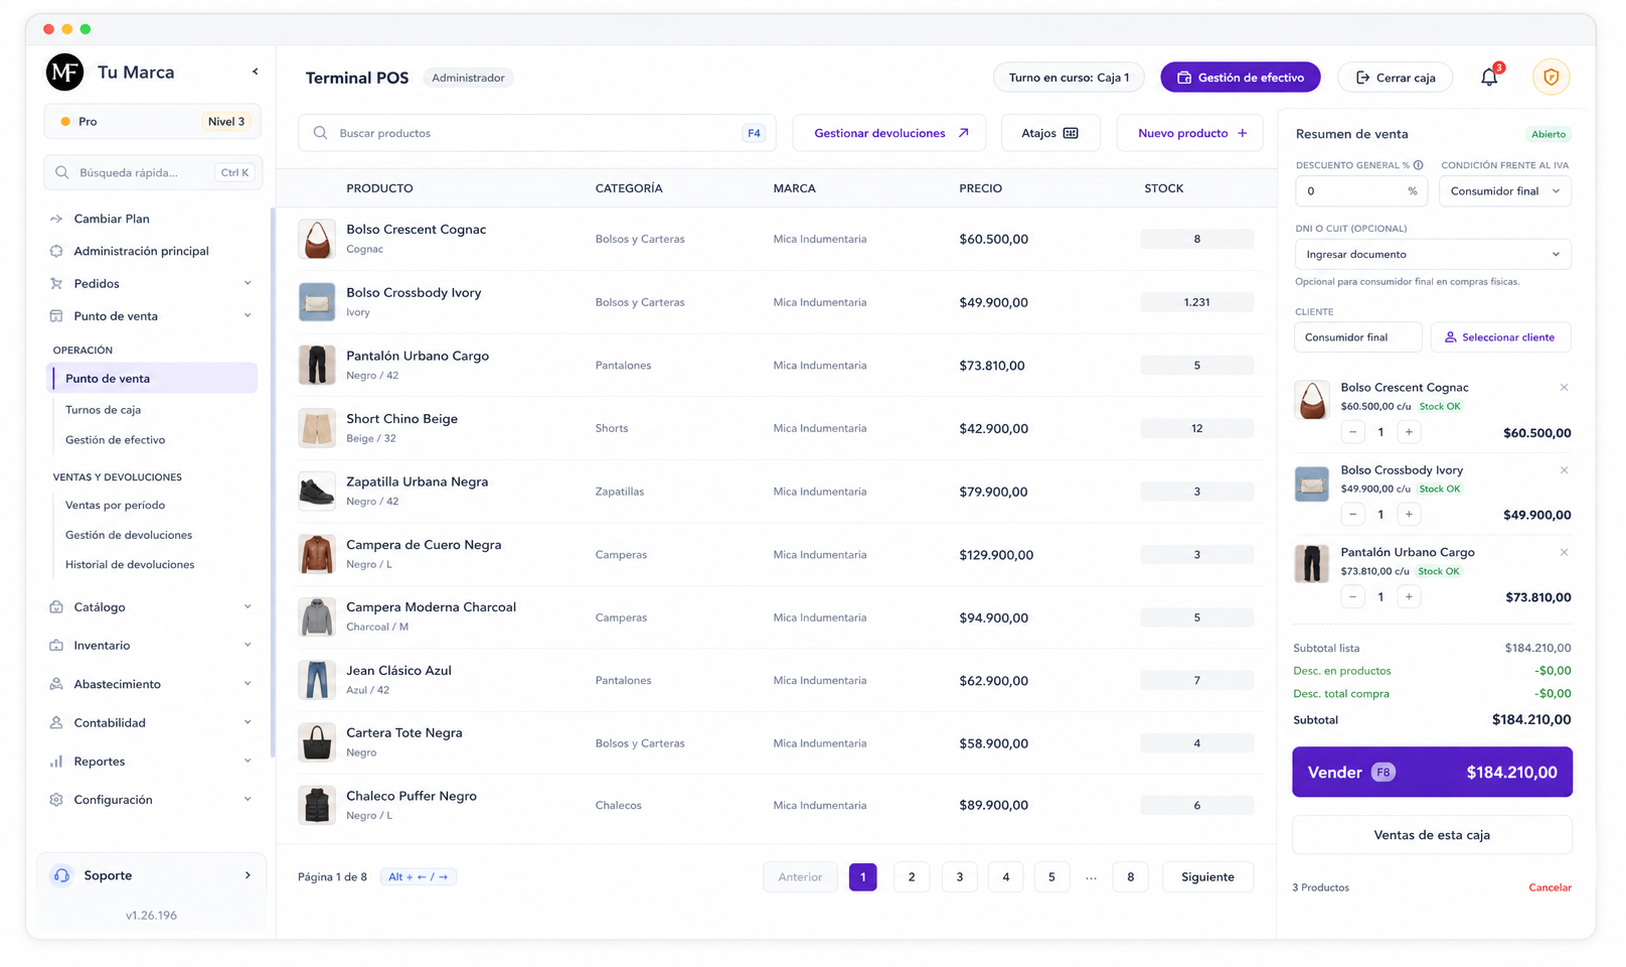This screenshot has height=967, width=1626.
Task: Remove Bolso Crescent Cognac from the sale
Action: coord(1564,388)
